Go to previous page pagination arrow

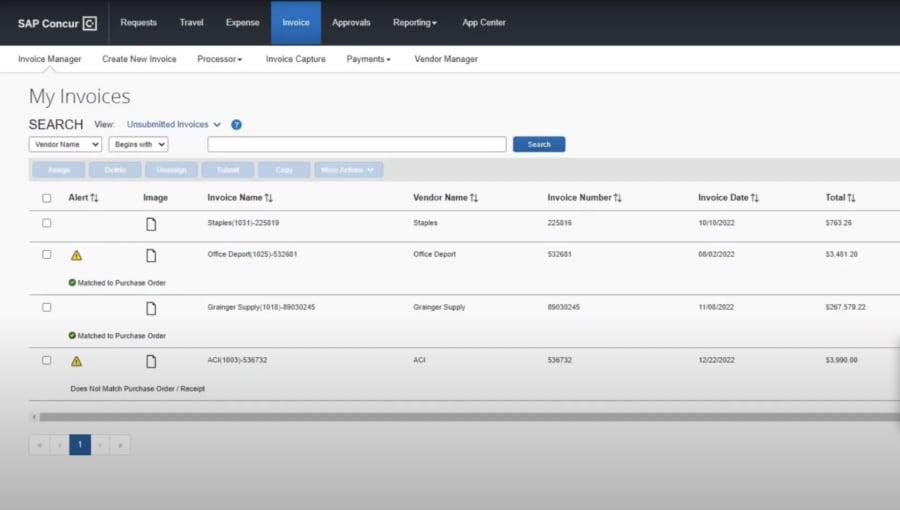tap(59, 445)
